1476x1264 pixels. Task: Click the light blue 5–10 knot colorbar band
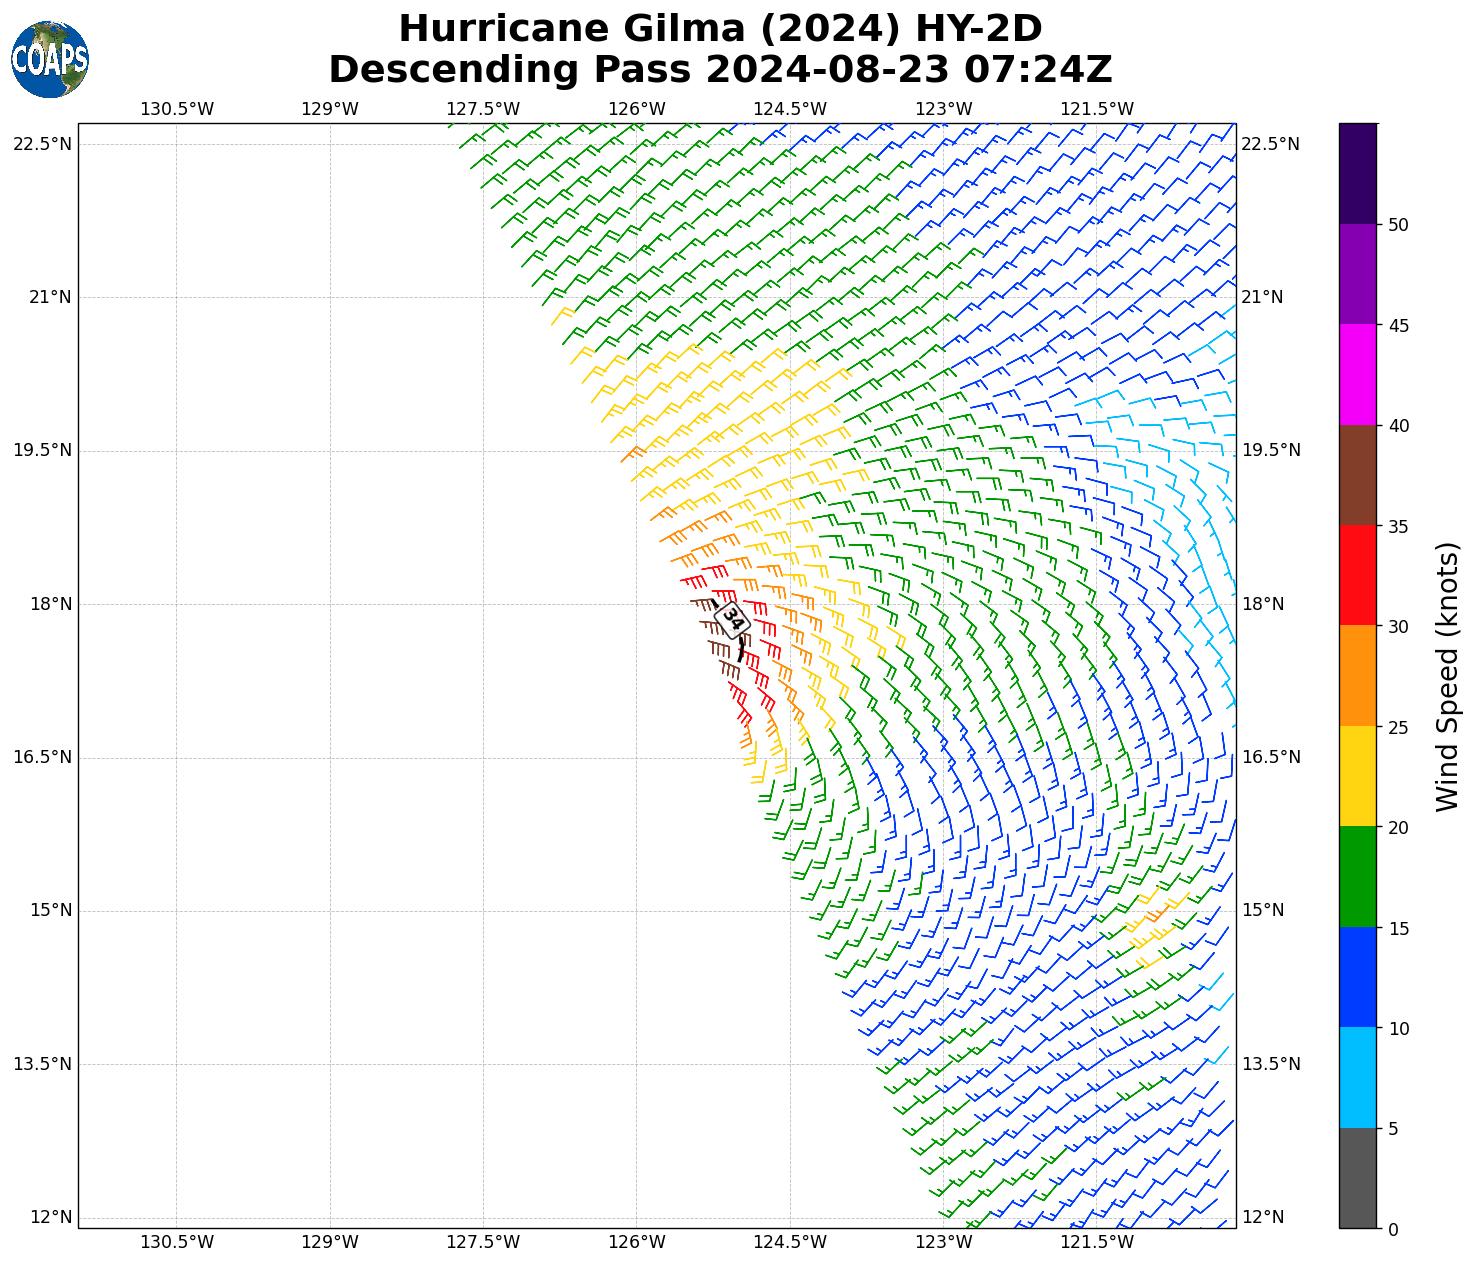coord(1357,1078)
